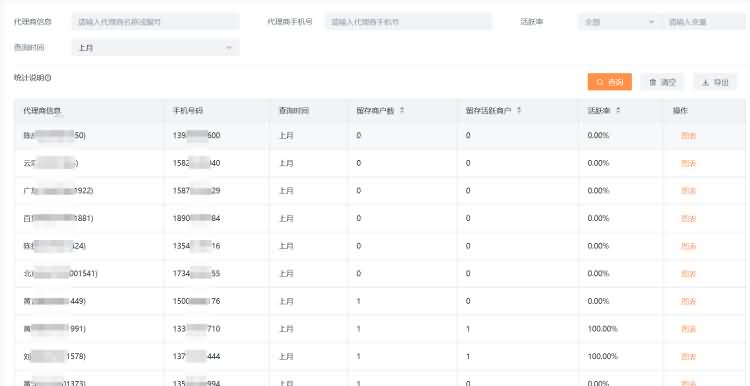750x386 pixels.
Task: Click the 代理商手机号 input field
Action: point(408,22)
